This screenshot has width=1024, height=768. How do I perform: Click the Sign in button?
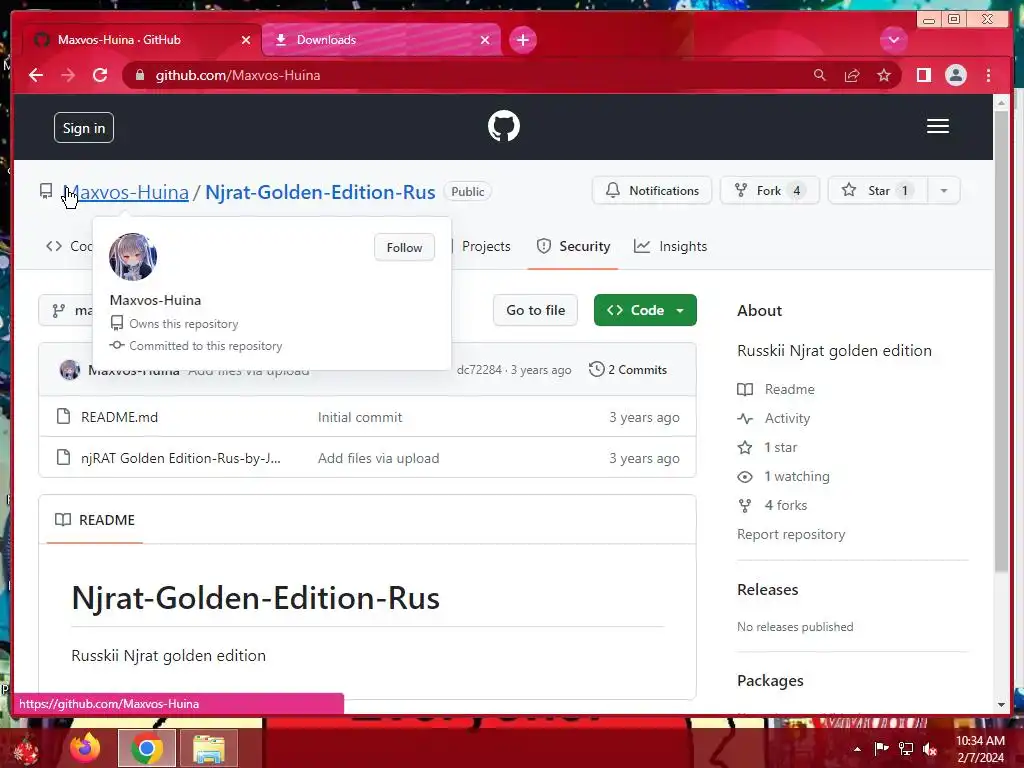coord(84,128)
